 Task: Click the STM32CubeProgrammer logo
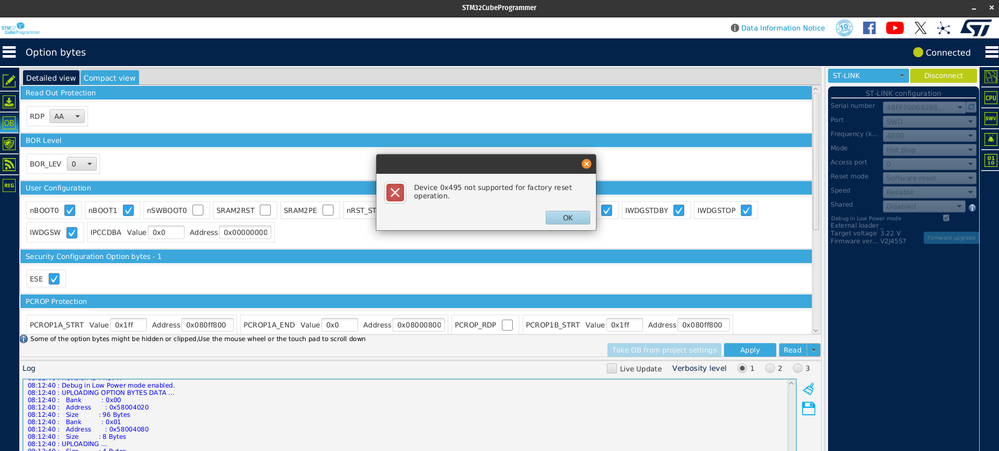[20, 28]
